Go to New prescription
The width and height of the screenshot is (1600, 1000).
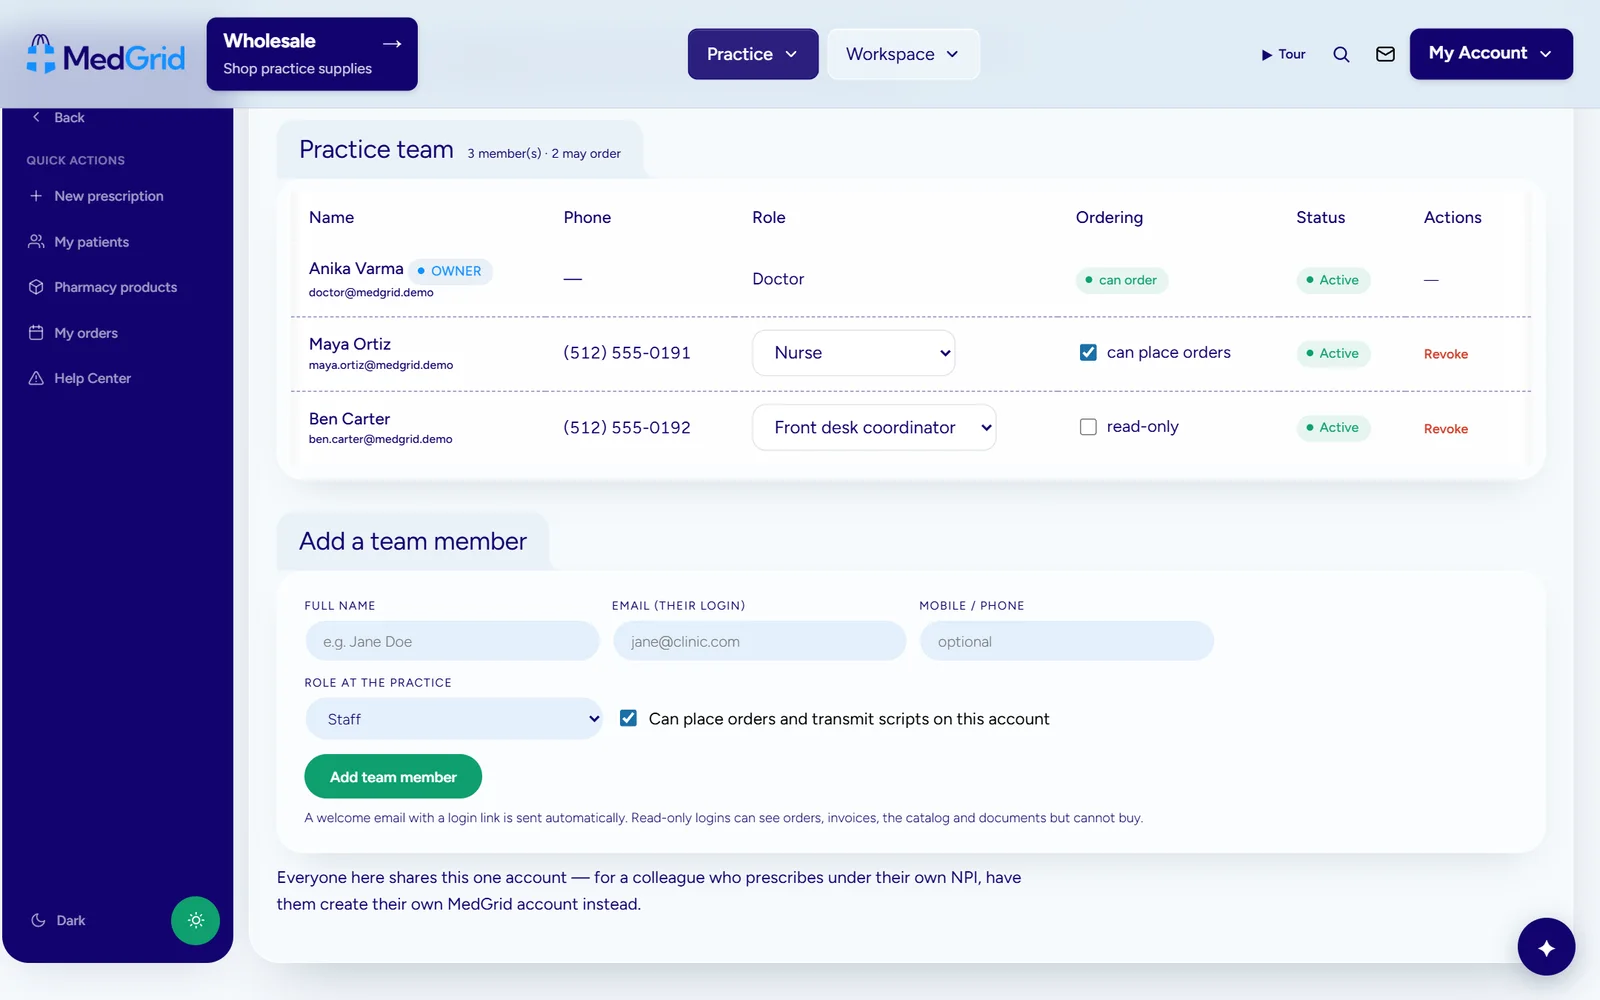109,196
